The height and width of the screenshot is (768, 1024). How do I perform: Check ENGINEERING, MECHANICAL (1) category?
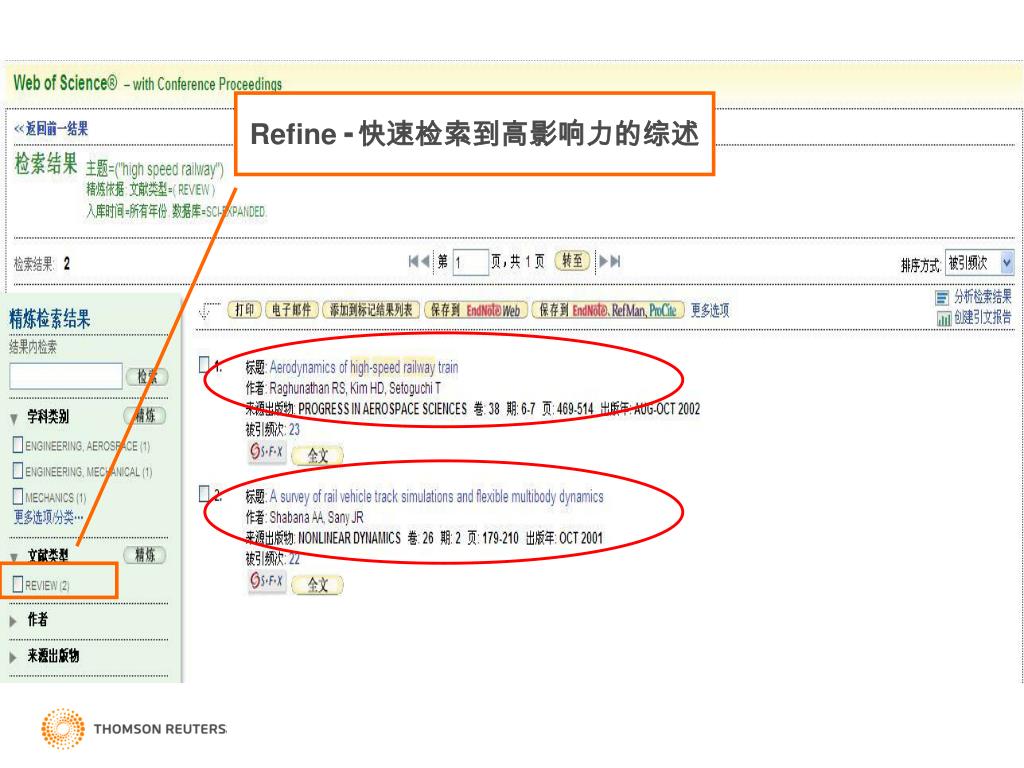point(18,471)
